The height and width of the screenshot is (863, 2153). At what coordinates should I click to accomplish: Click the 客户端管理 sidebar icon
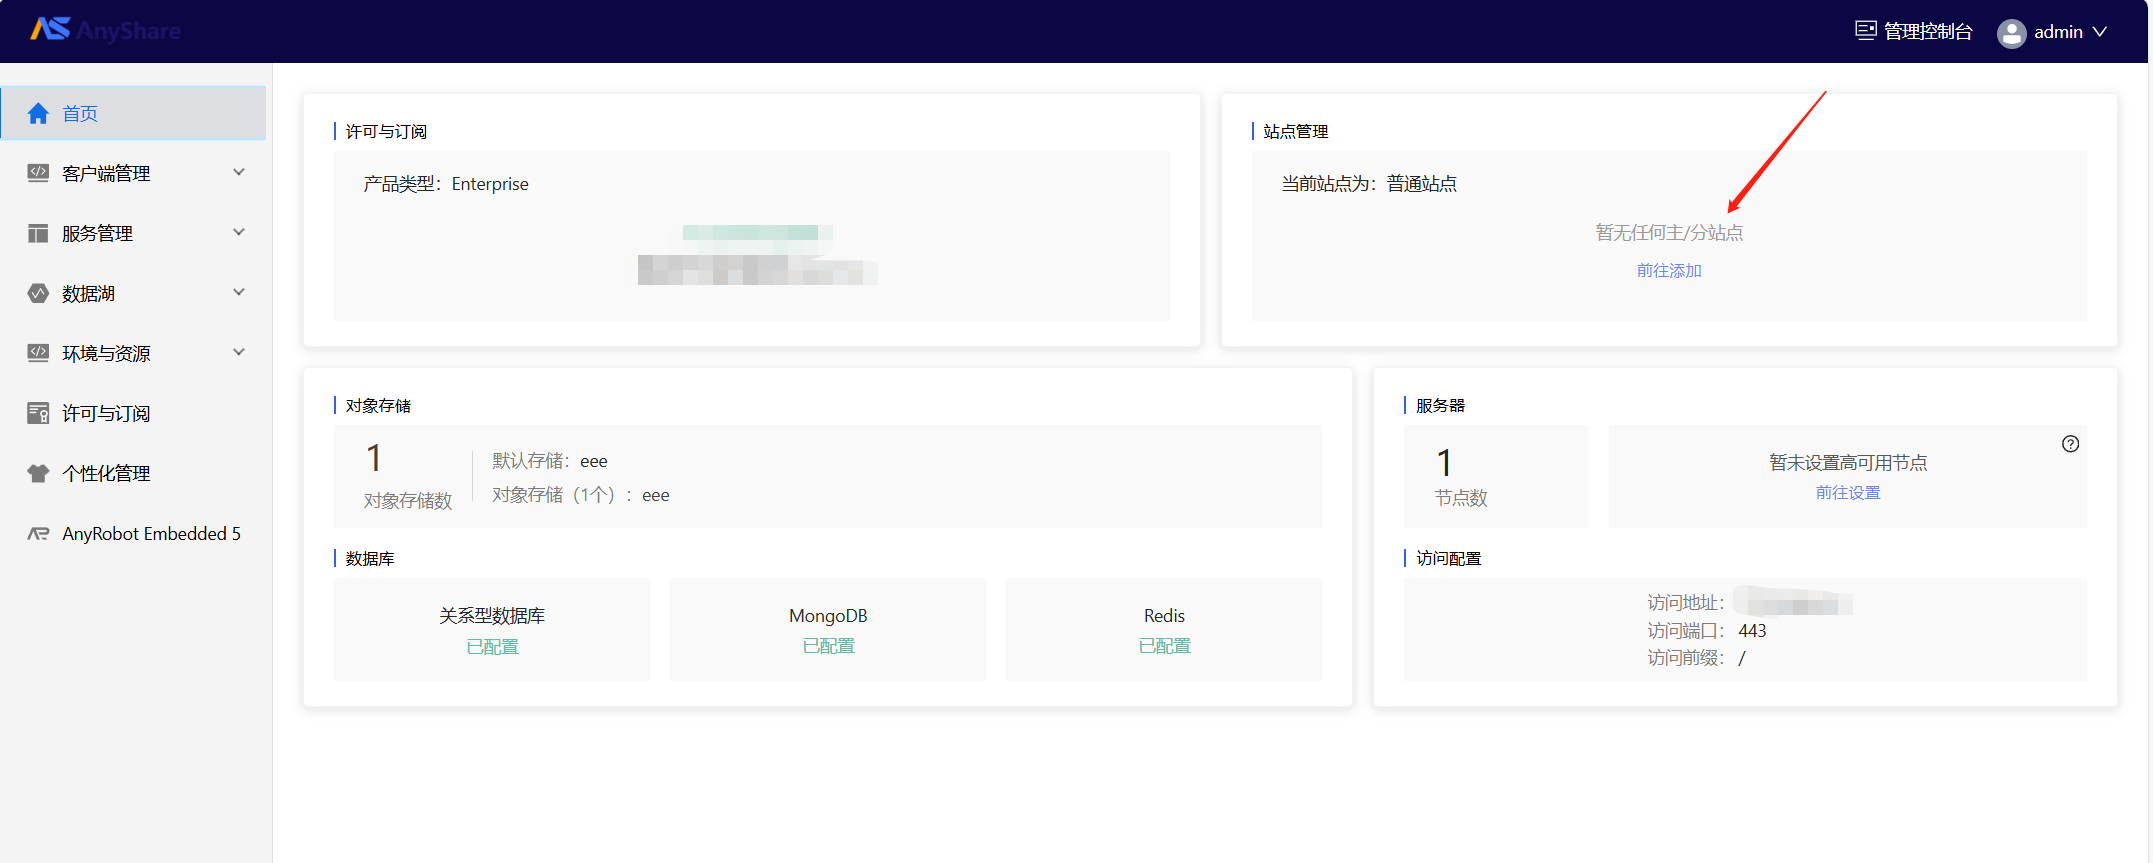(x=38, y=173)
